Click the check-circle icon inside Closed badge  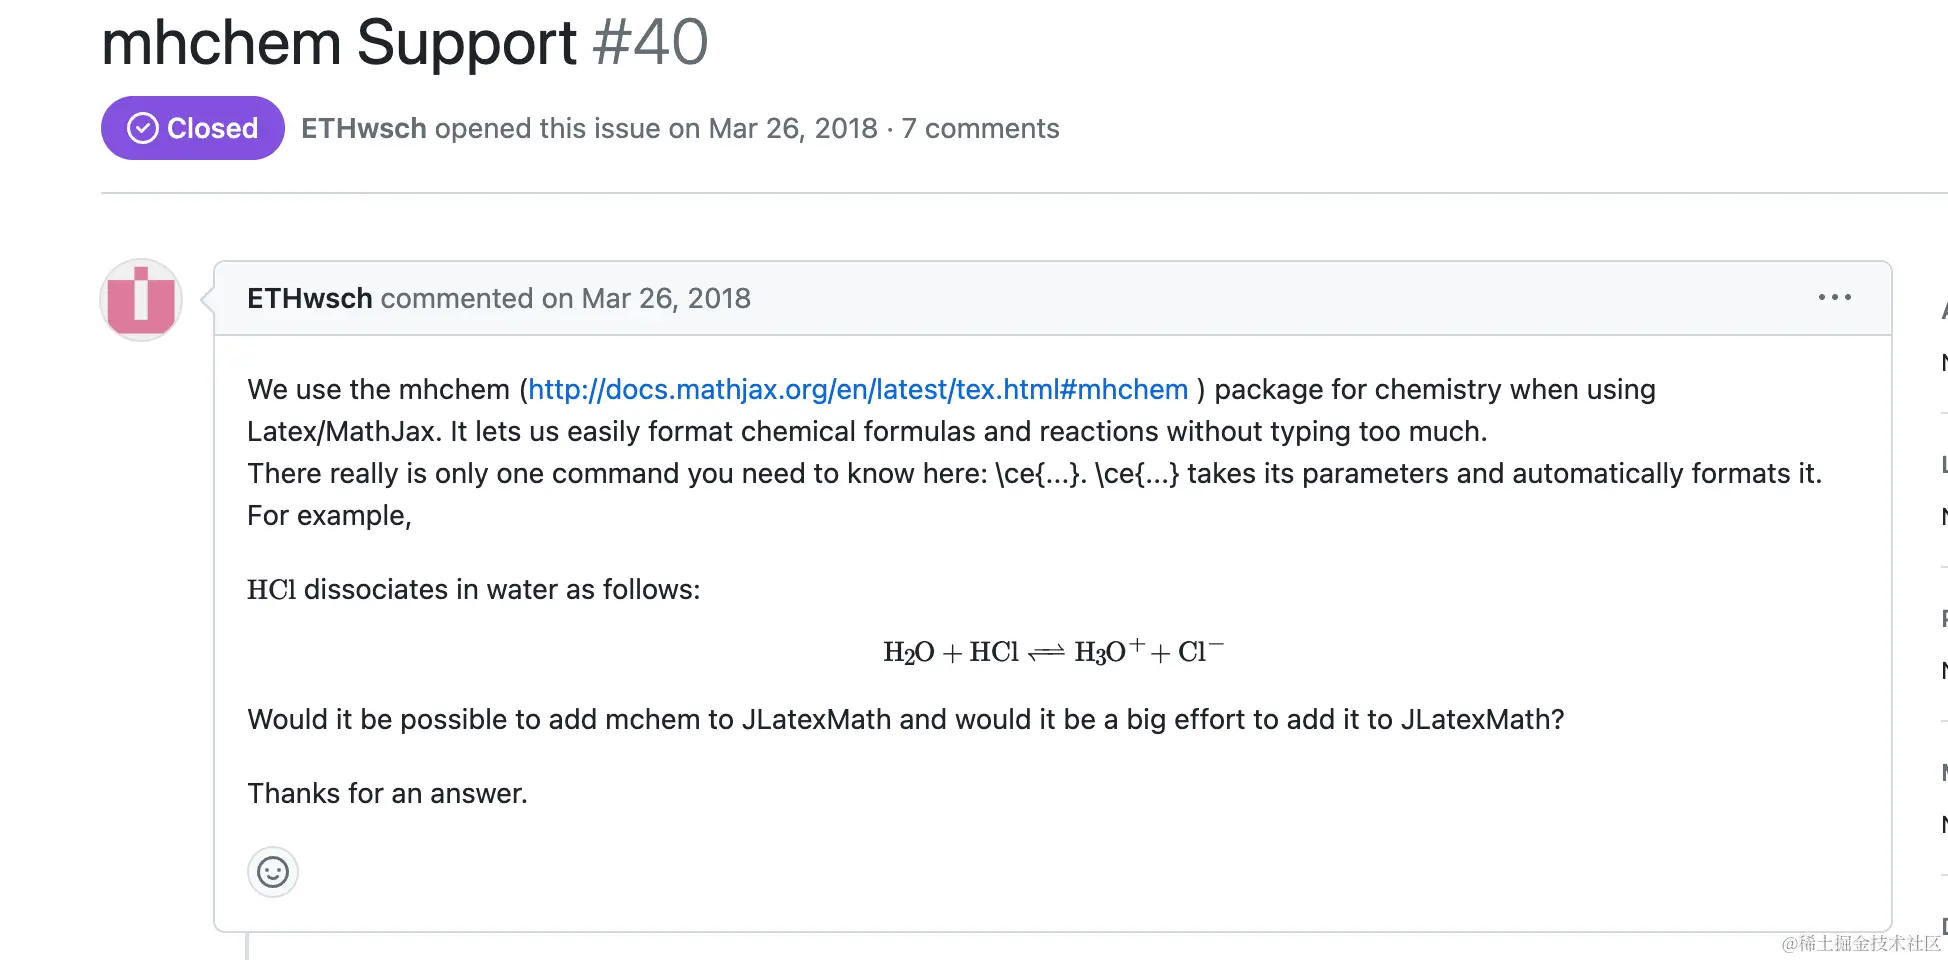143,128
